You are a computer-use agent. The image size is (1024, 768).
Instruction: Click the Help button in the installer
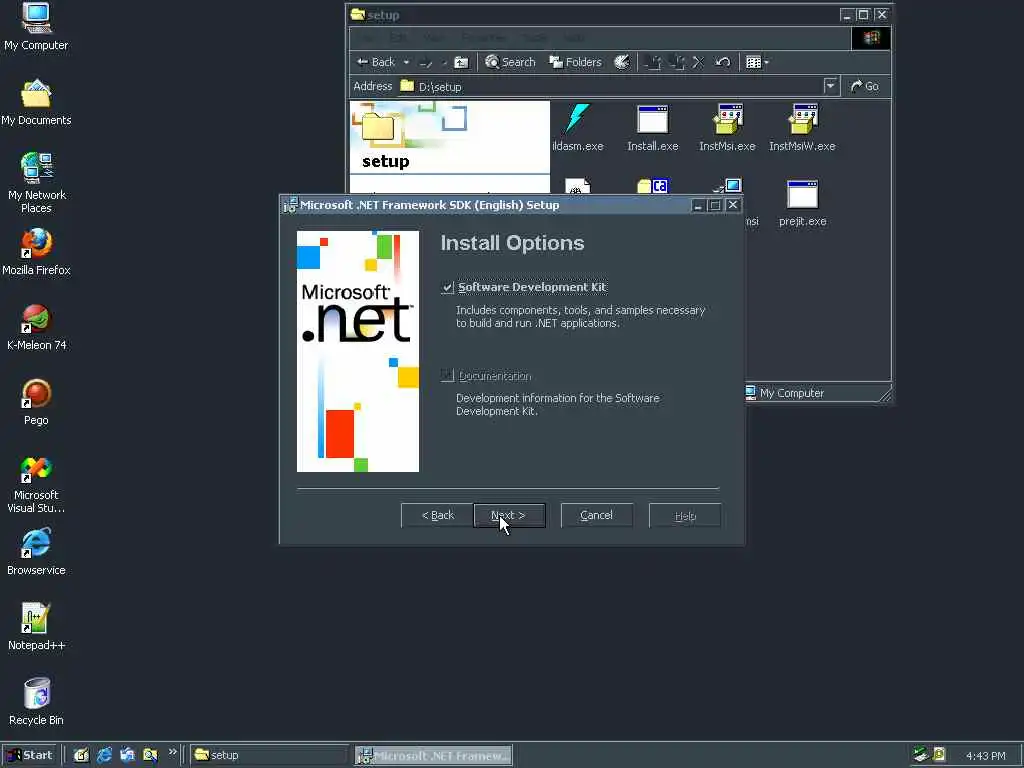(x=685, y=515)
